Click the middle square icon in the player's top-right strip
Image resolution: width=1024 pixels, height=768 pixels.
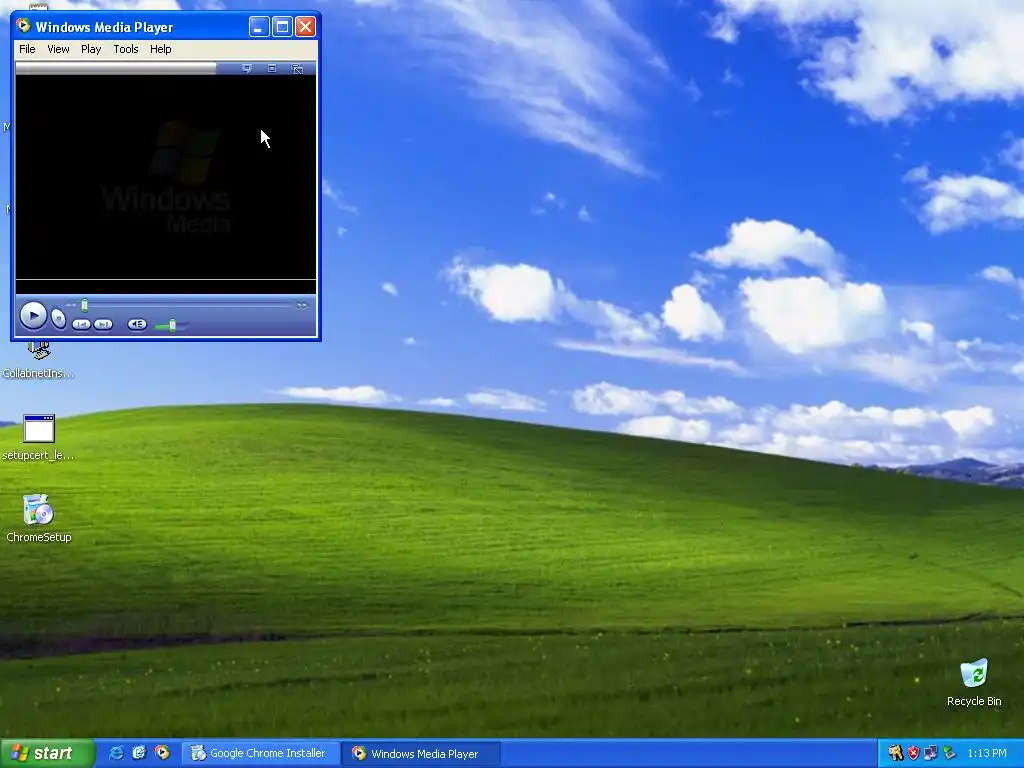pos(272,69)
